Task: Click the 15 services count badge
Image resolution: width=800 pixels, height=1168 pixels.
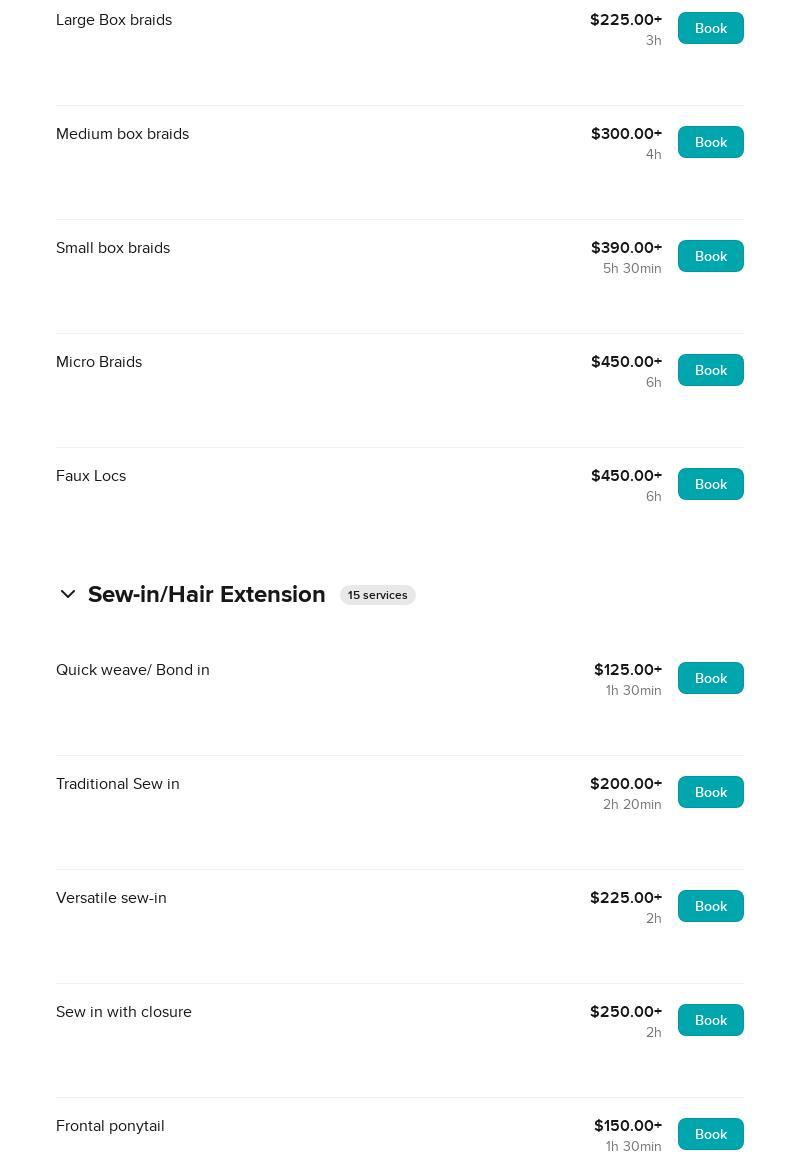Action: click(377, 595)
